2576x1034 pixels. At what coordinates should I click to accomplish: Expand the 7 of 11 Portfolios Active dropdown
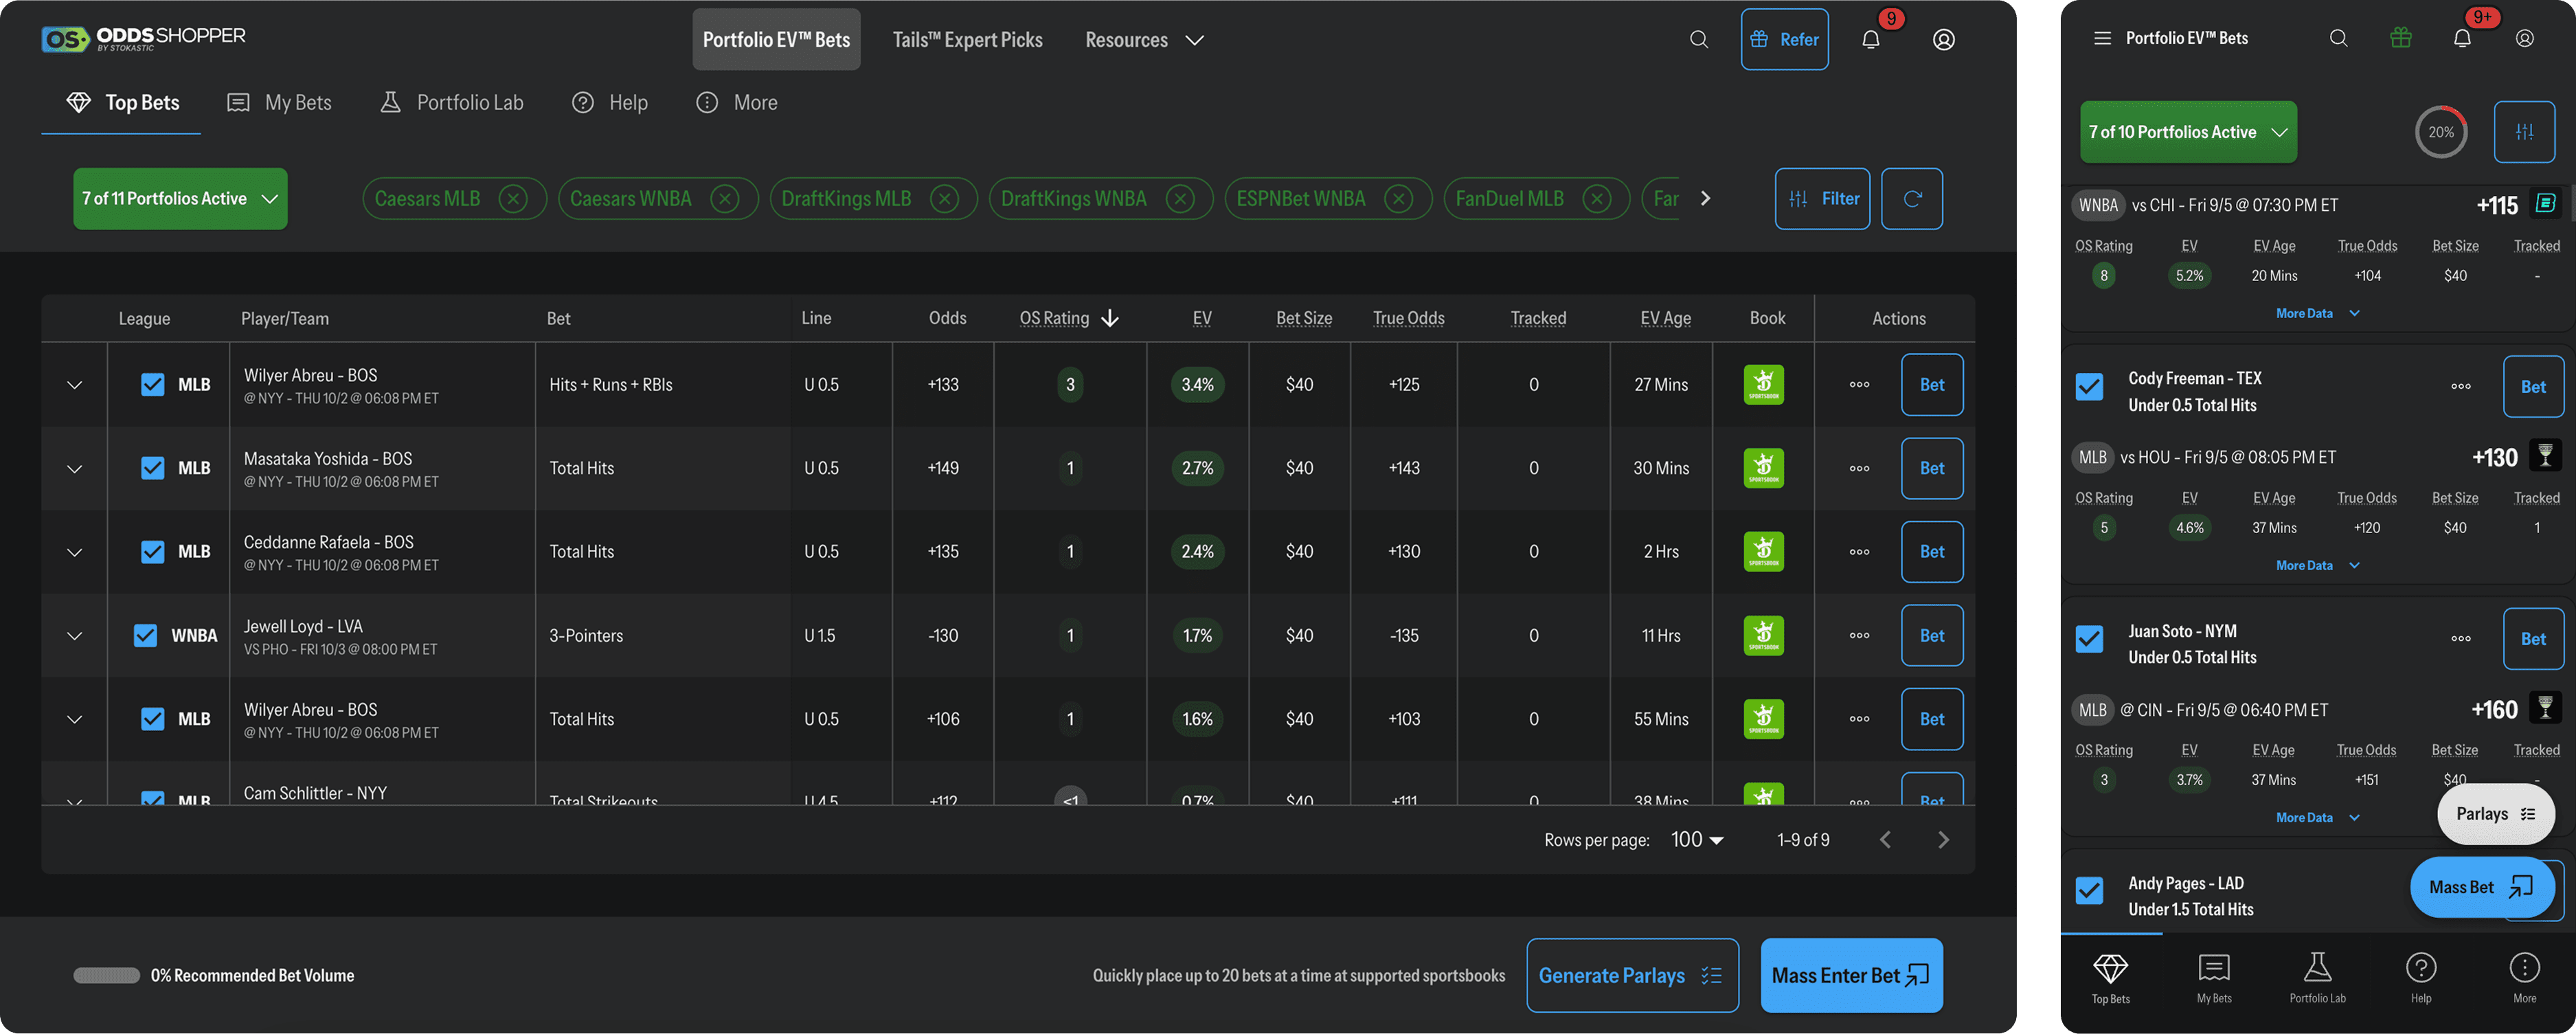point(180,198)
